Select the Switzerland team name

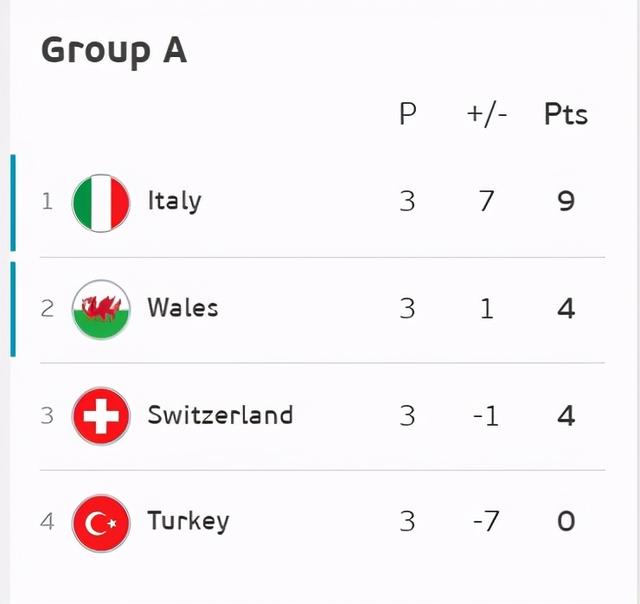220,414
